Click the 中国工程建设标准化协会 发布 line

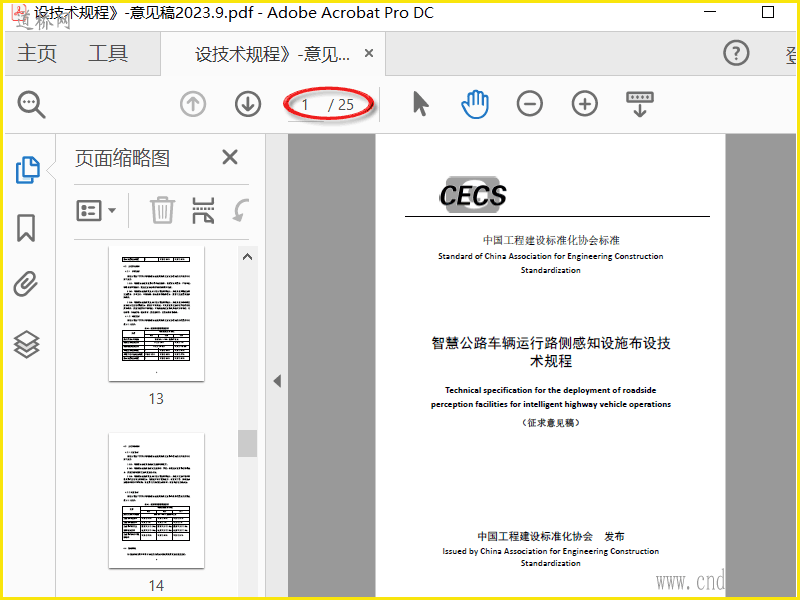pyautogui.click(x=551, y=536)
